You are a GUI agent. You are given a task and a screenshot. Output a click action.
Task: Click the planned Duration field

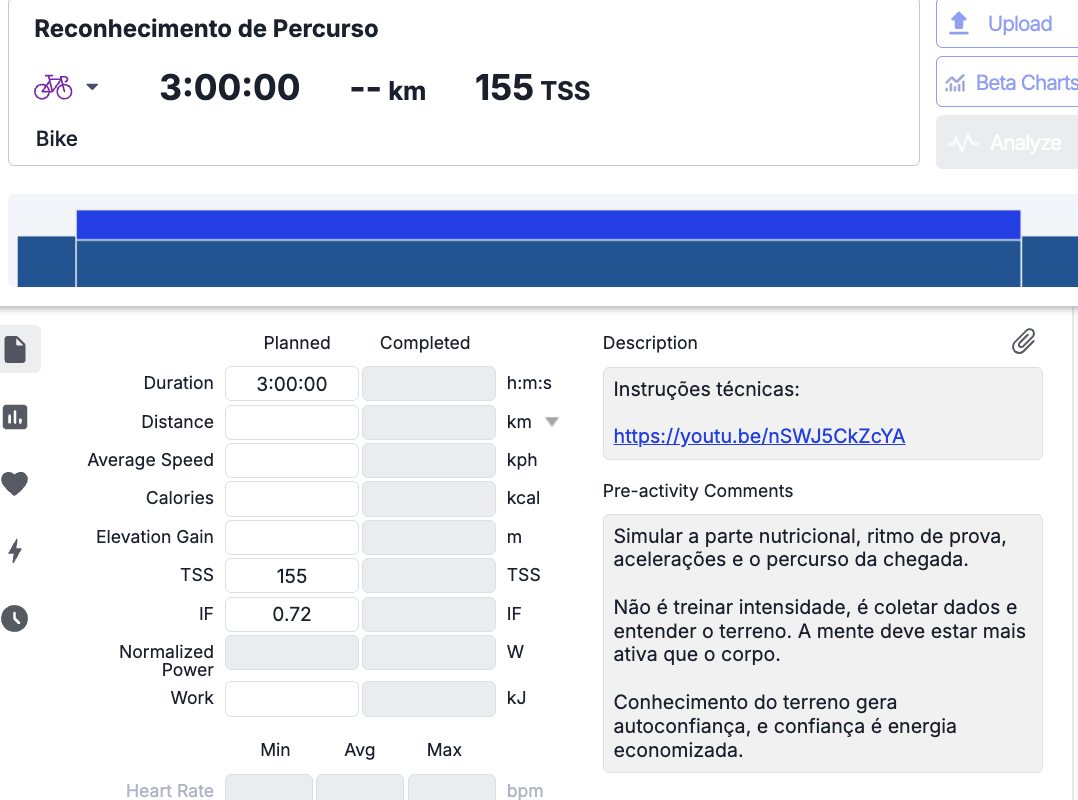291,384
